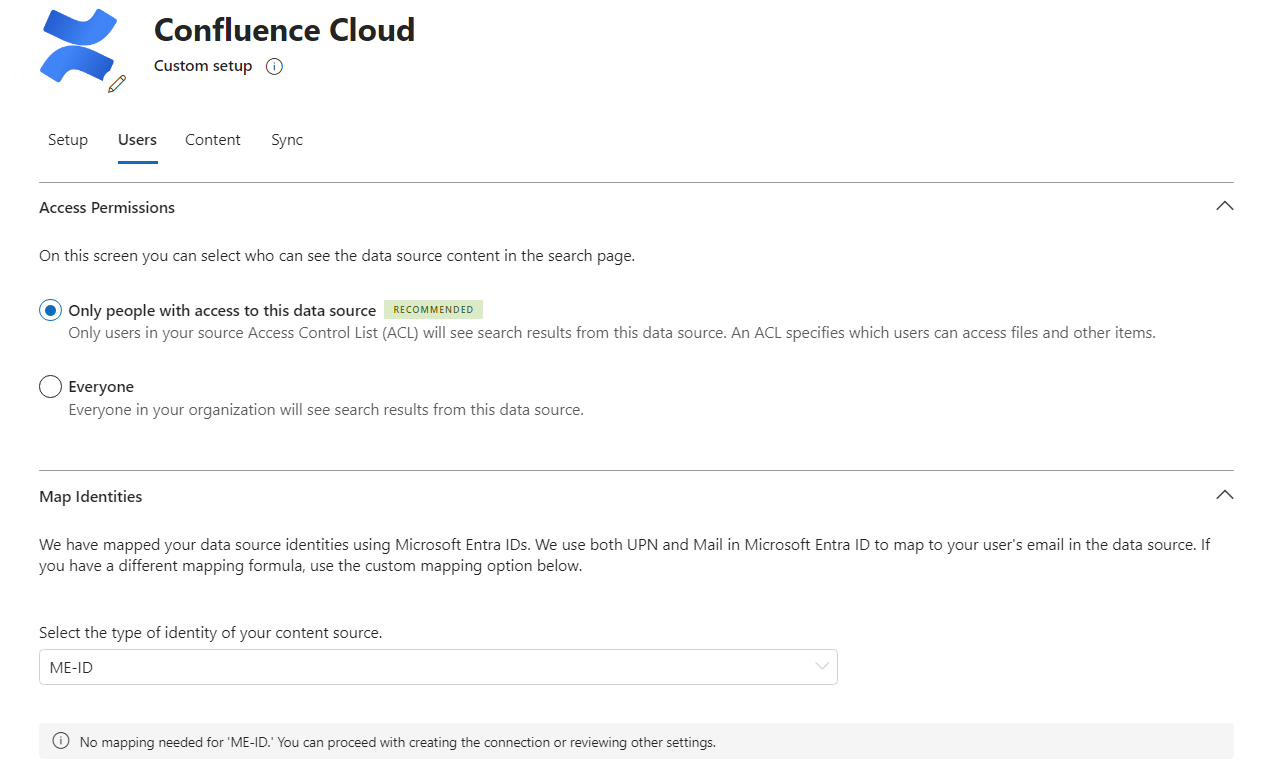Screen dimensions: 1271x779
Task: Switch to the Setup tab
Action: (68, 140)
